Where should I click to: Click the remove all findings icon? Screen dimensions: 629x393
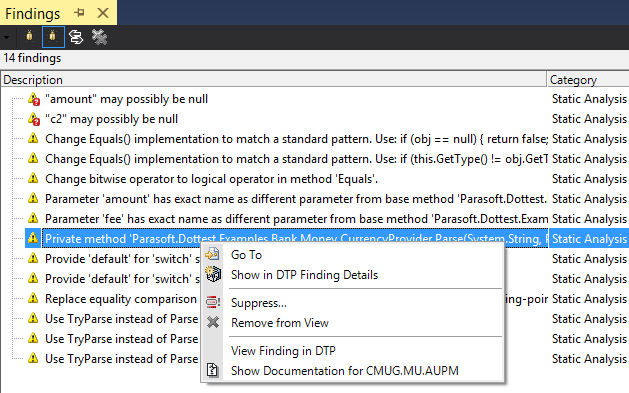coord(99,37)
